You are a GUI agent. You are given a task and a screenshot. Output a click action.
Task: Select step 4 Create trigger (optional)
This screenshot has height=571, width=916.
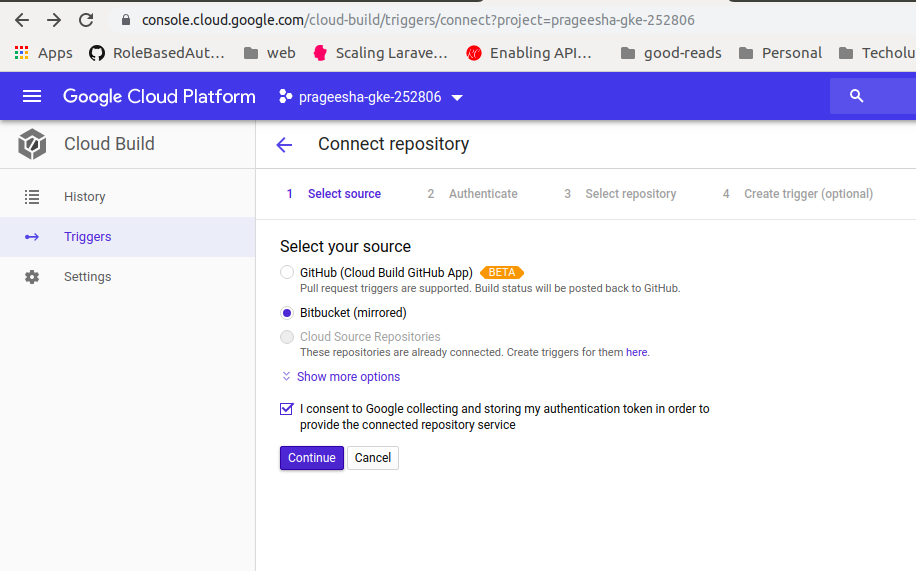click(x=797, y=194)
